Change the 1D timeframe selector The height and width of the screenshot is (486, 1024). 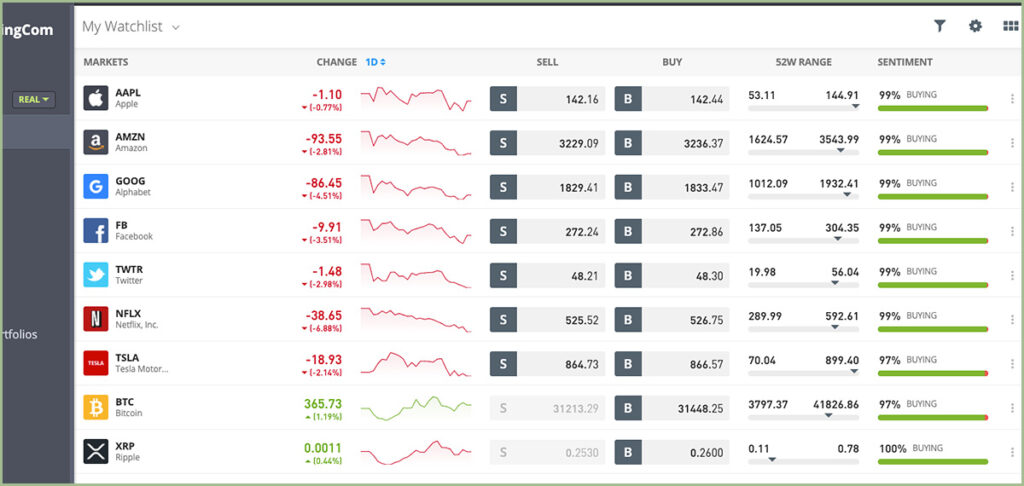coord(376,62)
